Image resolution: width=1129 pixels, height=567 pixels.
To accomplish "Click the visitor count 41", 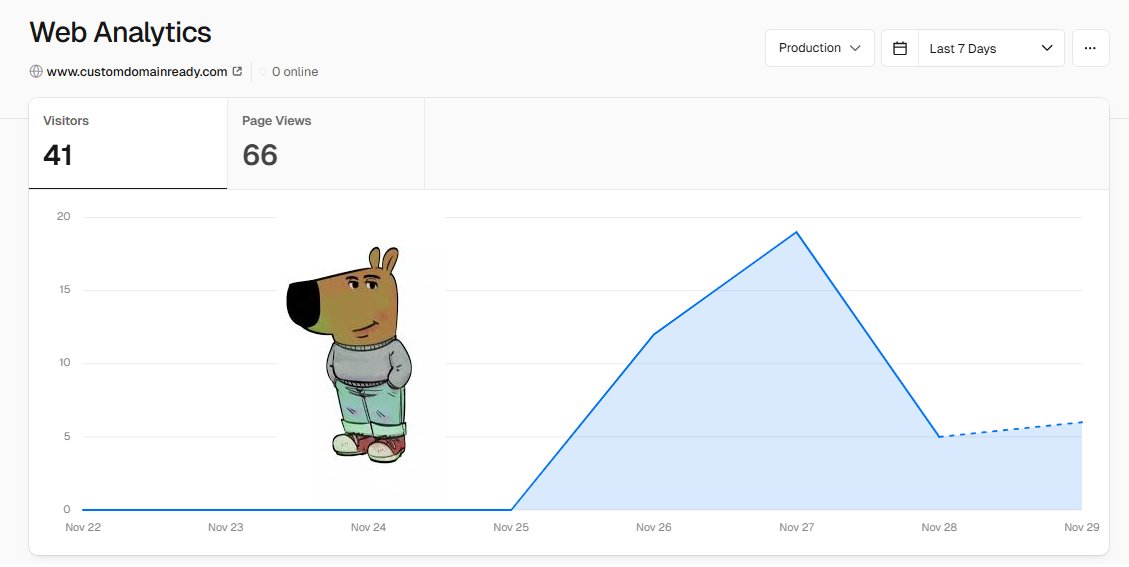I will coord(58,156).
